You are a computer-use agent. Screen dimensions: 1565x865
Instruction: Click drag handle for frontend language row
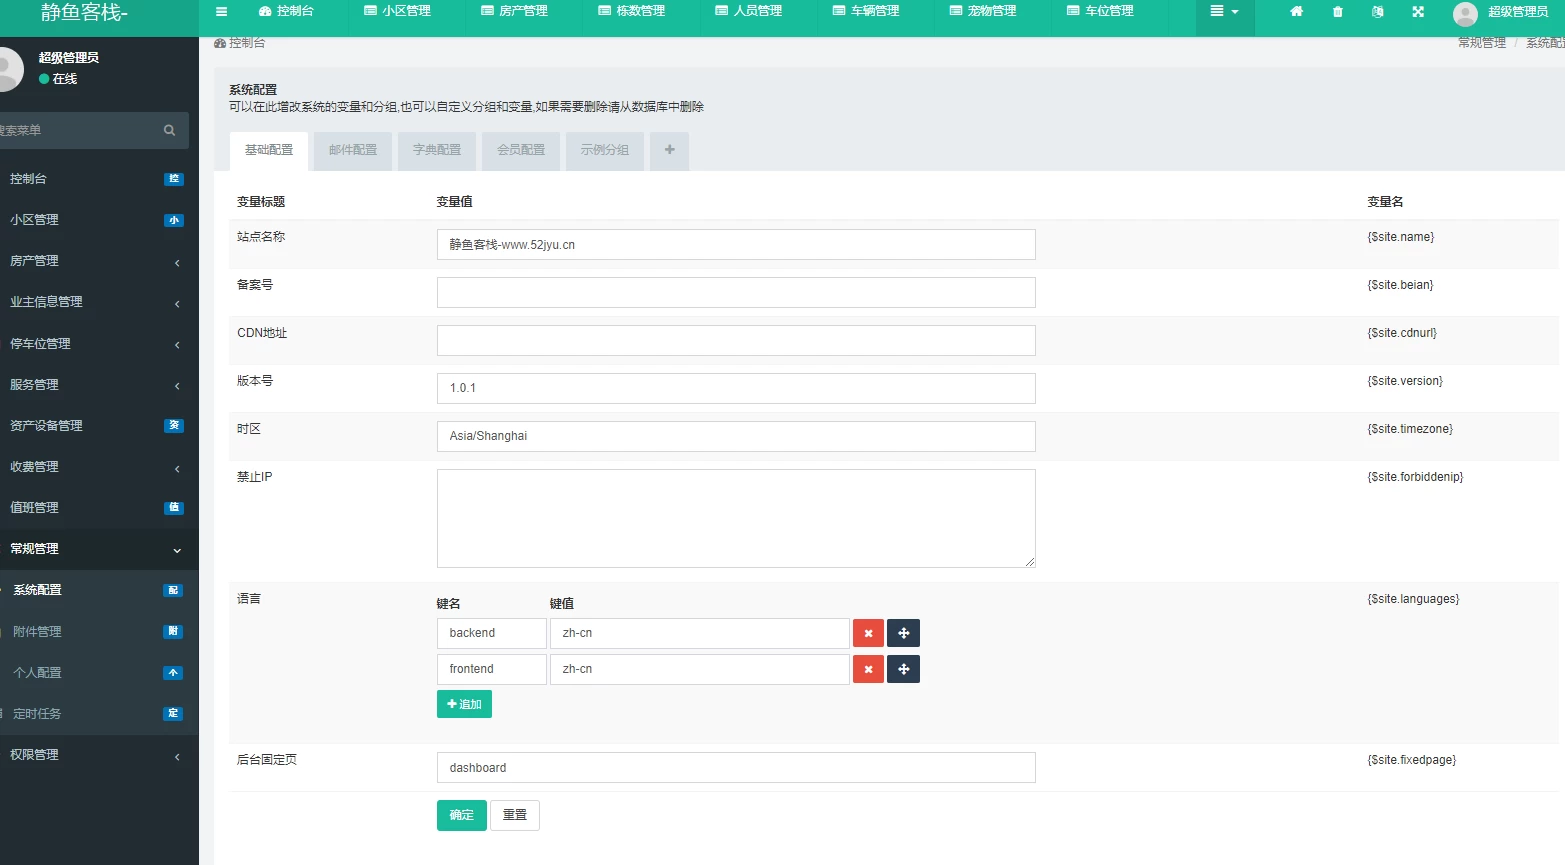pyautogui.click(x=903, y=669)
